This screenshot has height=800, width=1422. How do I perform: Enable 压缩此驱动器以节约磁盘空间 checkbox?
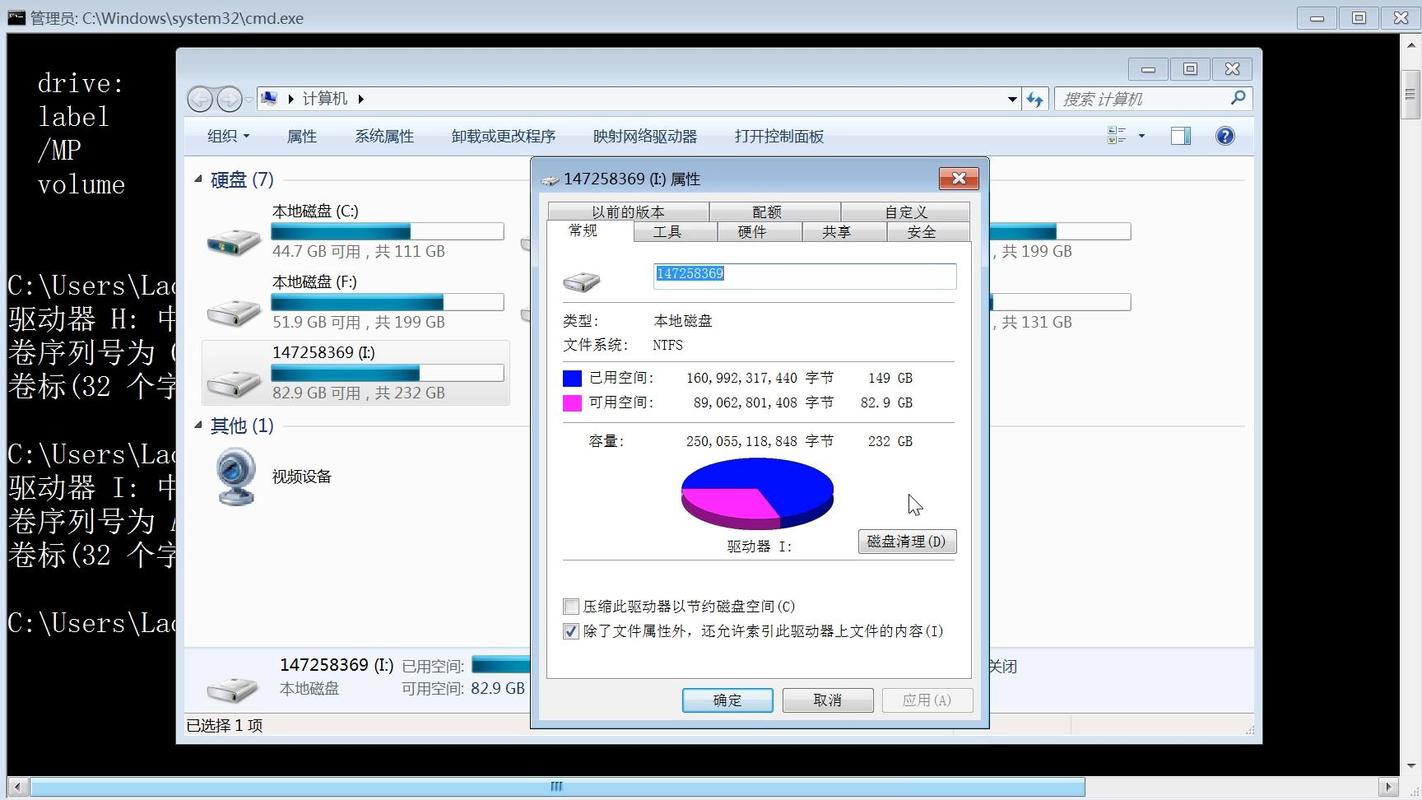(571, 606)
